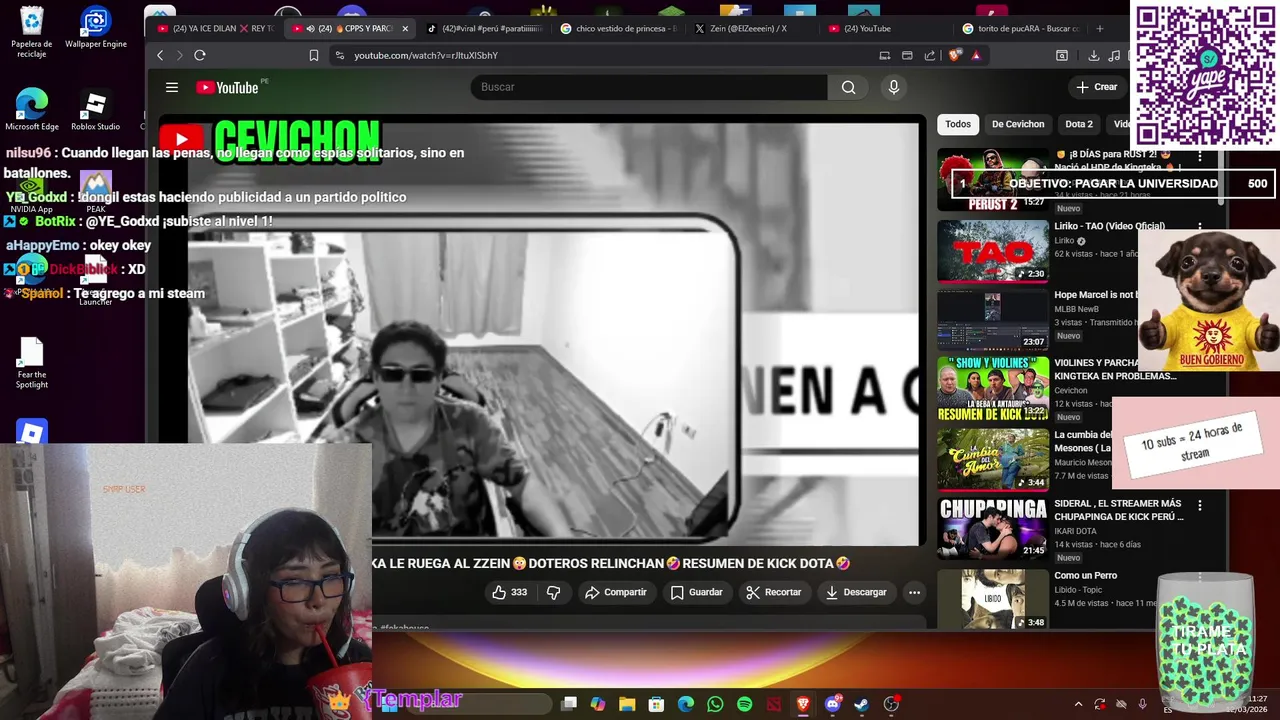Open the Brave Shields lion icon
The width and height of the screenshot is (1280, 720).
click(x=954, y=55)
